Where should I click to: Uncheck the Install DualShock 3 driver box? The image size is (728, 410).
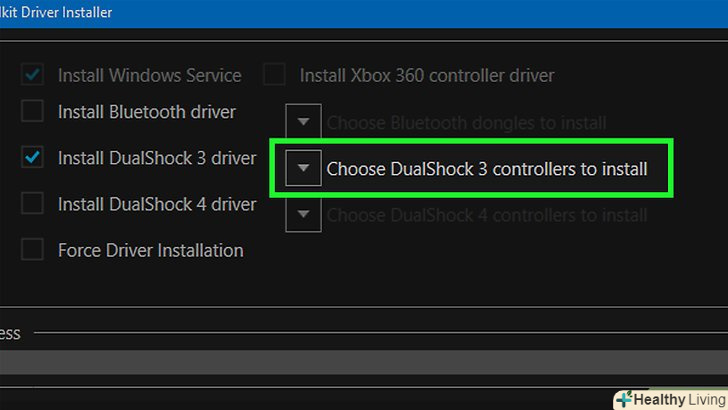tap(33, 157)
